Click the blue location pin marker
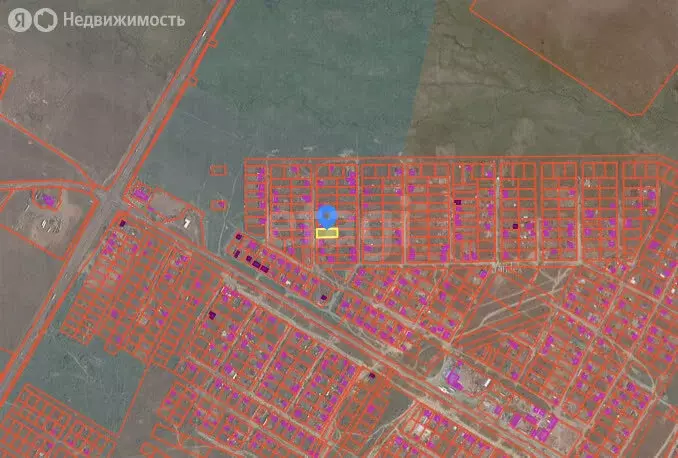Viewport: 678px width, 458px height. tap(327, 217)
